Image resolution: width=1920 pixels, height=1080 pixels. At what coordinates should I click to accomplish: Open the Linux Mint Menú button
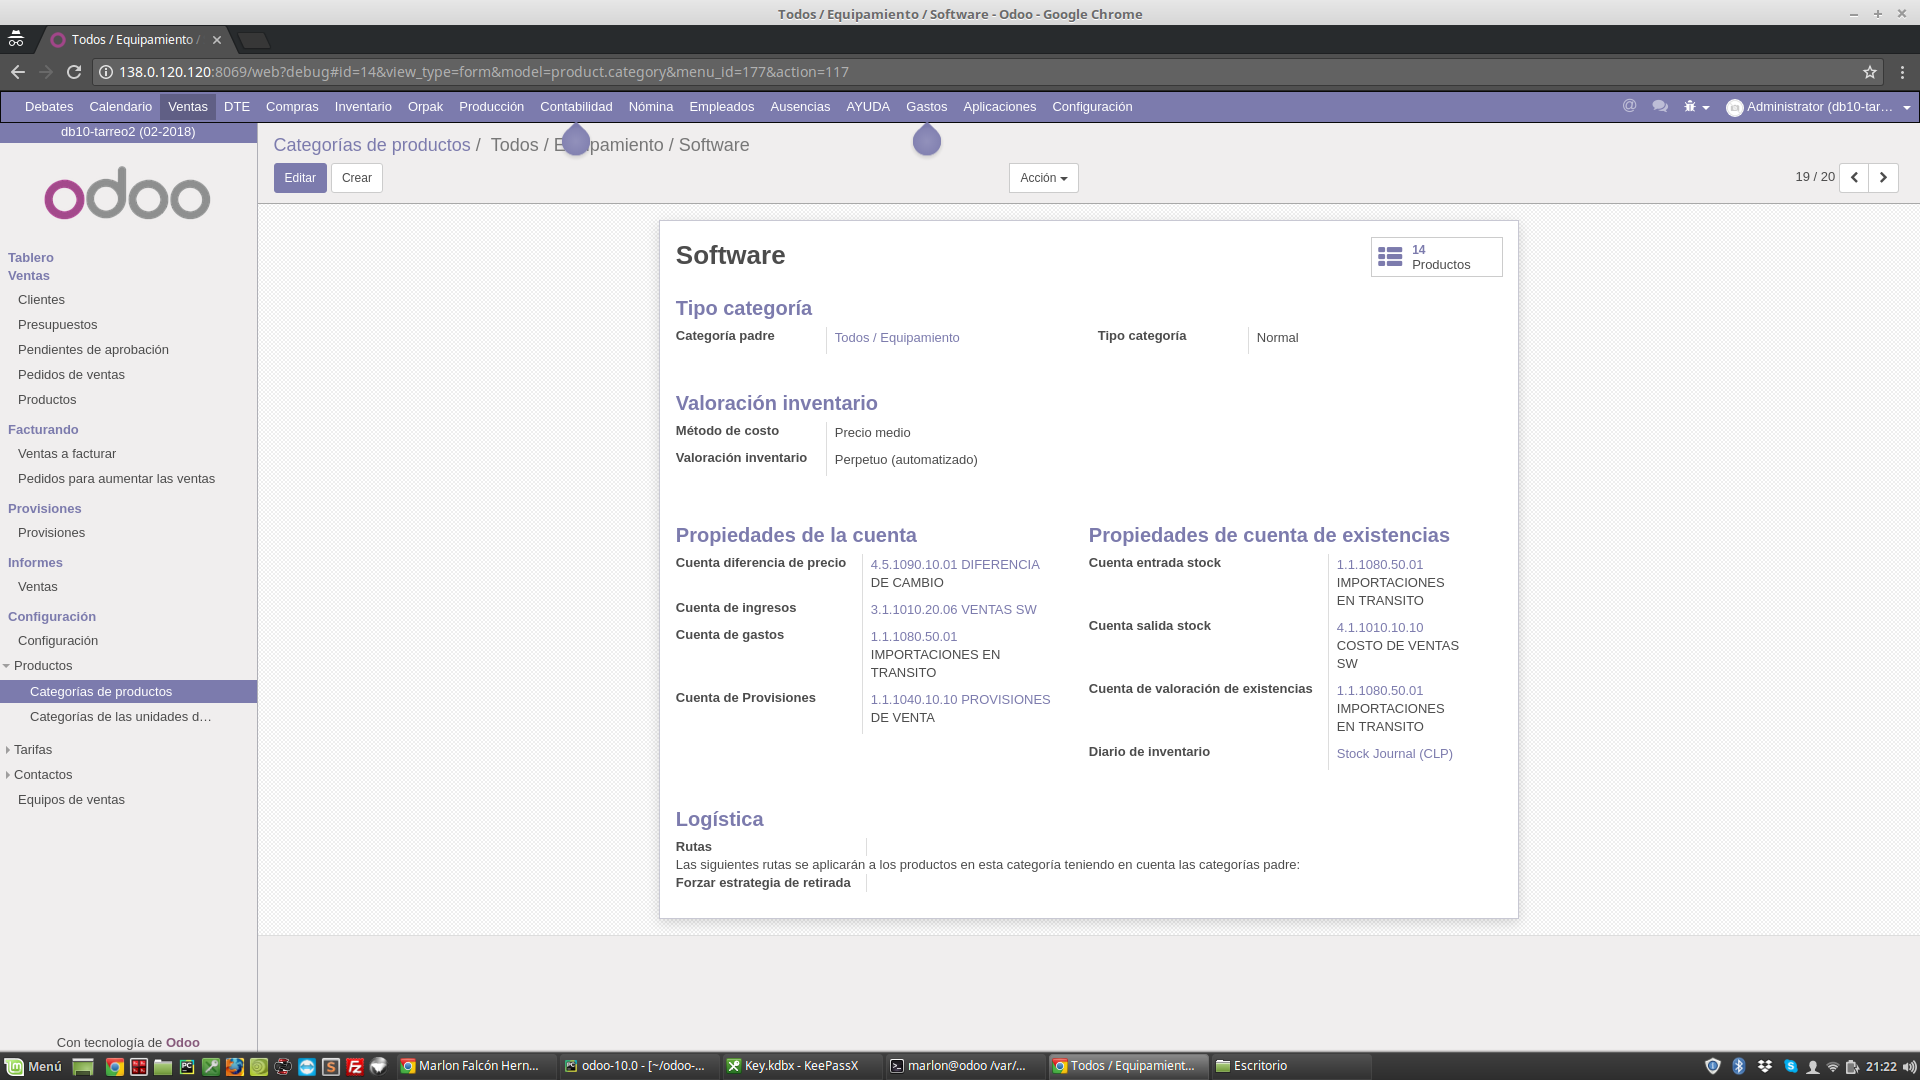click(x=33, y=1066)
